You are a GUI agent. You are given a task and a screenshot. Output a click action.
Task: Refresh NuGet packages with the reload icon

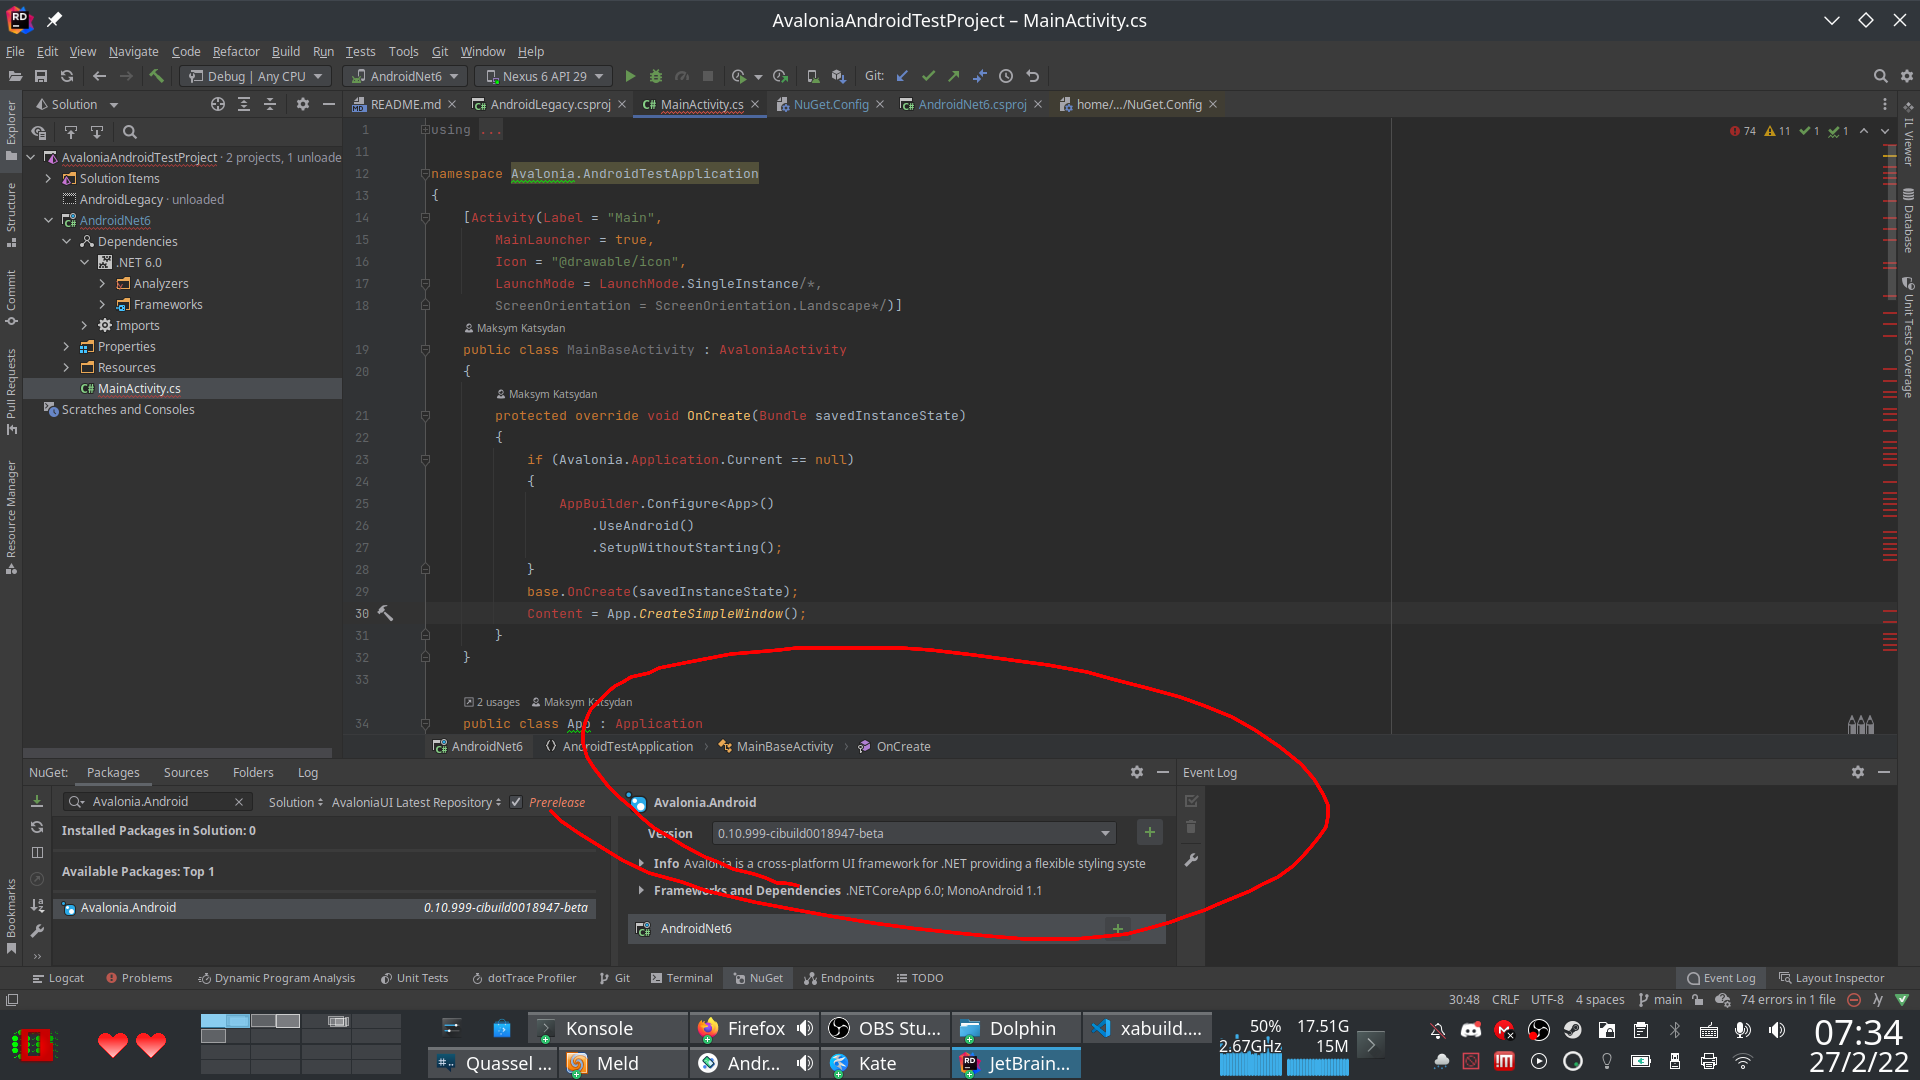click(x=37, y=828)
